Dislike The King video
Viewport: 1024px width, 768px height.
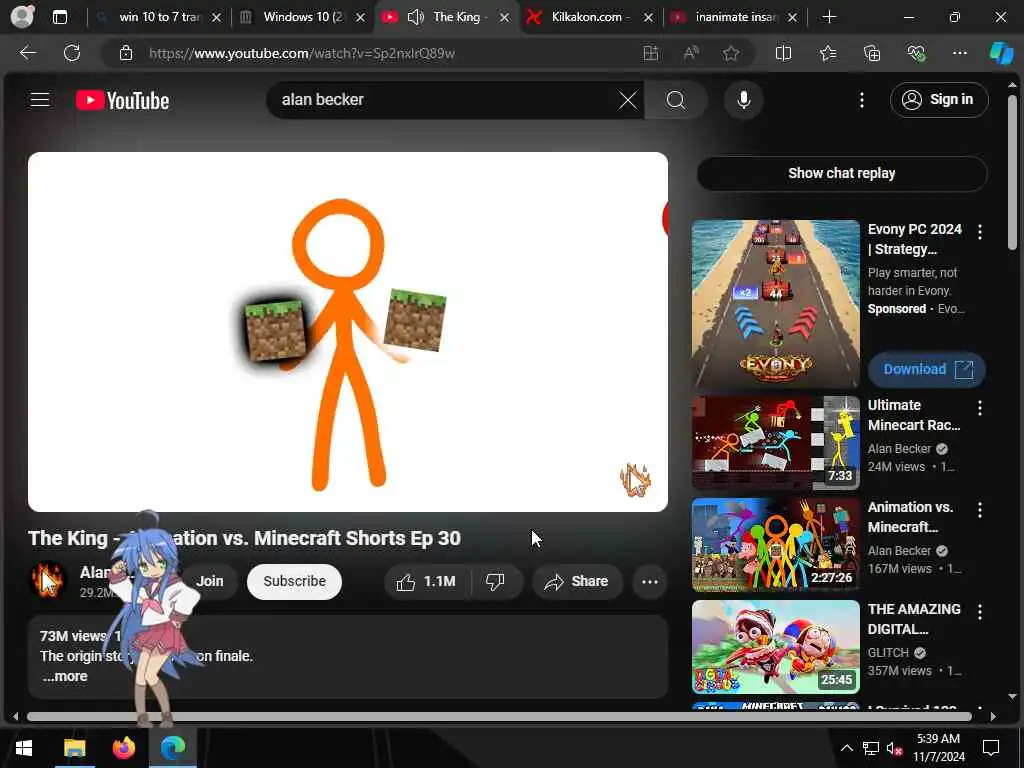pos(496,581)
